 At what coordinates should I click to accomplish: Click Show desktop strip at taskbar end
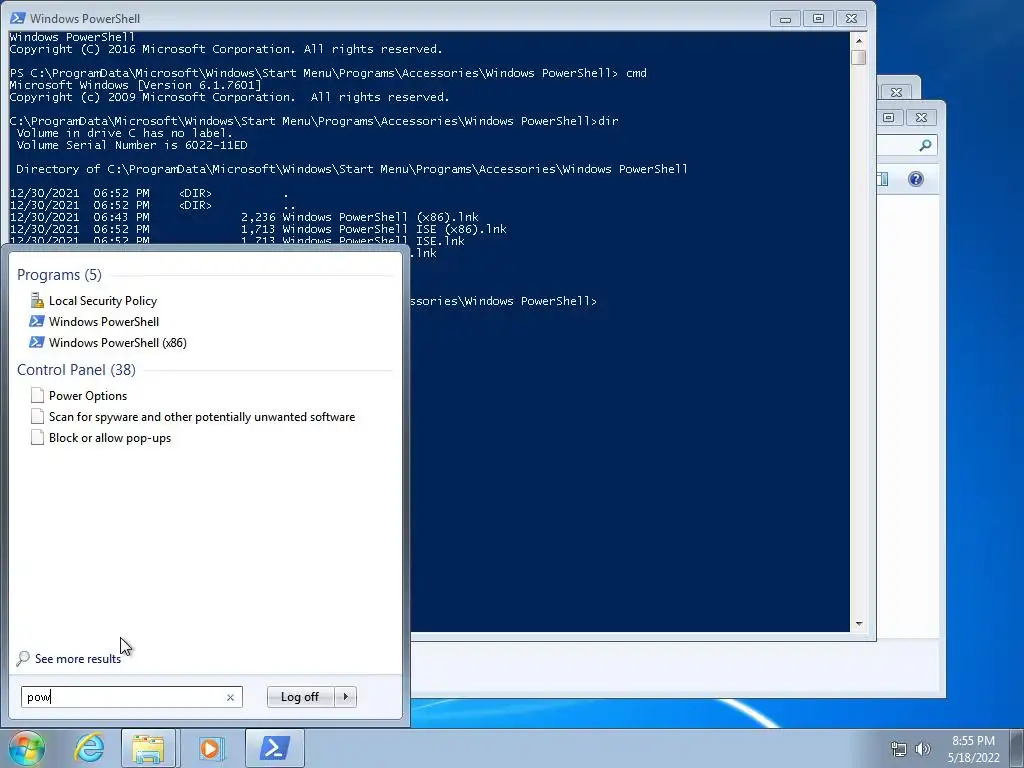(1017, 748)
